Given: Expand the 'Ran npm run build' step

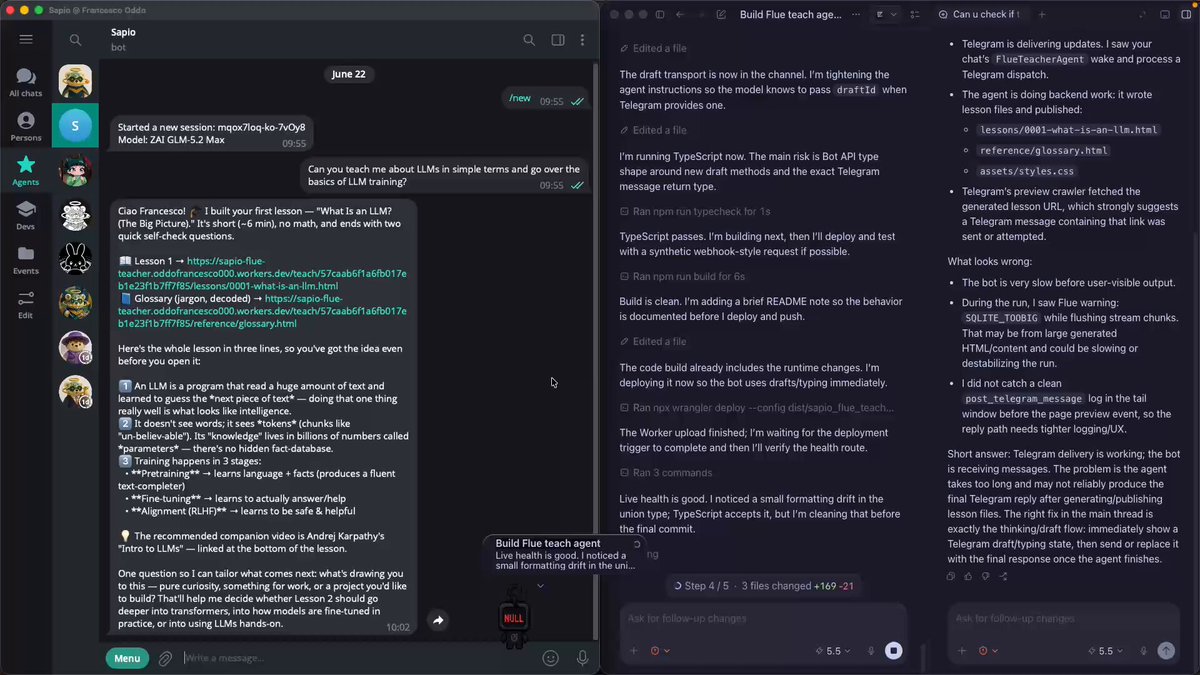Looking at the screenshot, I should [682, 276].
